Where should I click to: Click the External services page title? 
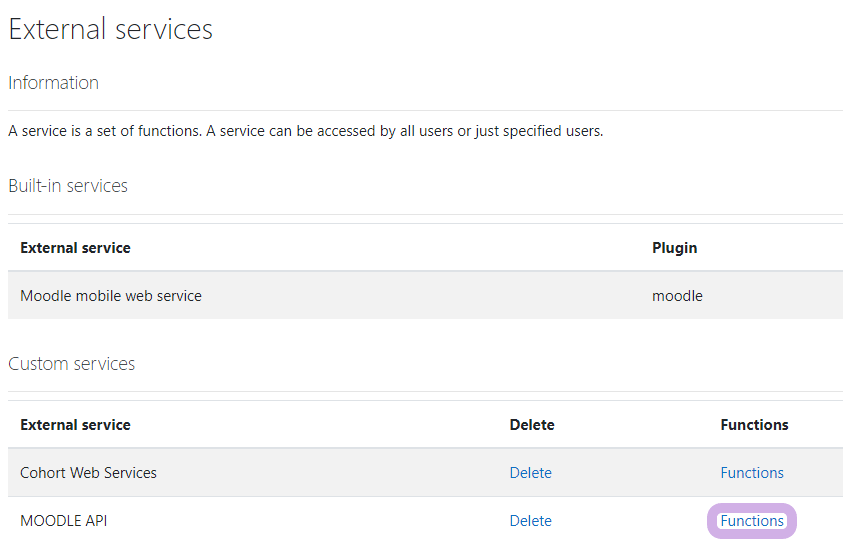pos(111,29)
